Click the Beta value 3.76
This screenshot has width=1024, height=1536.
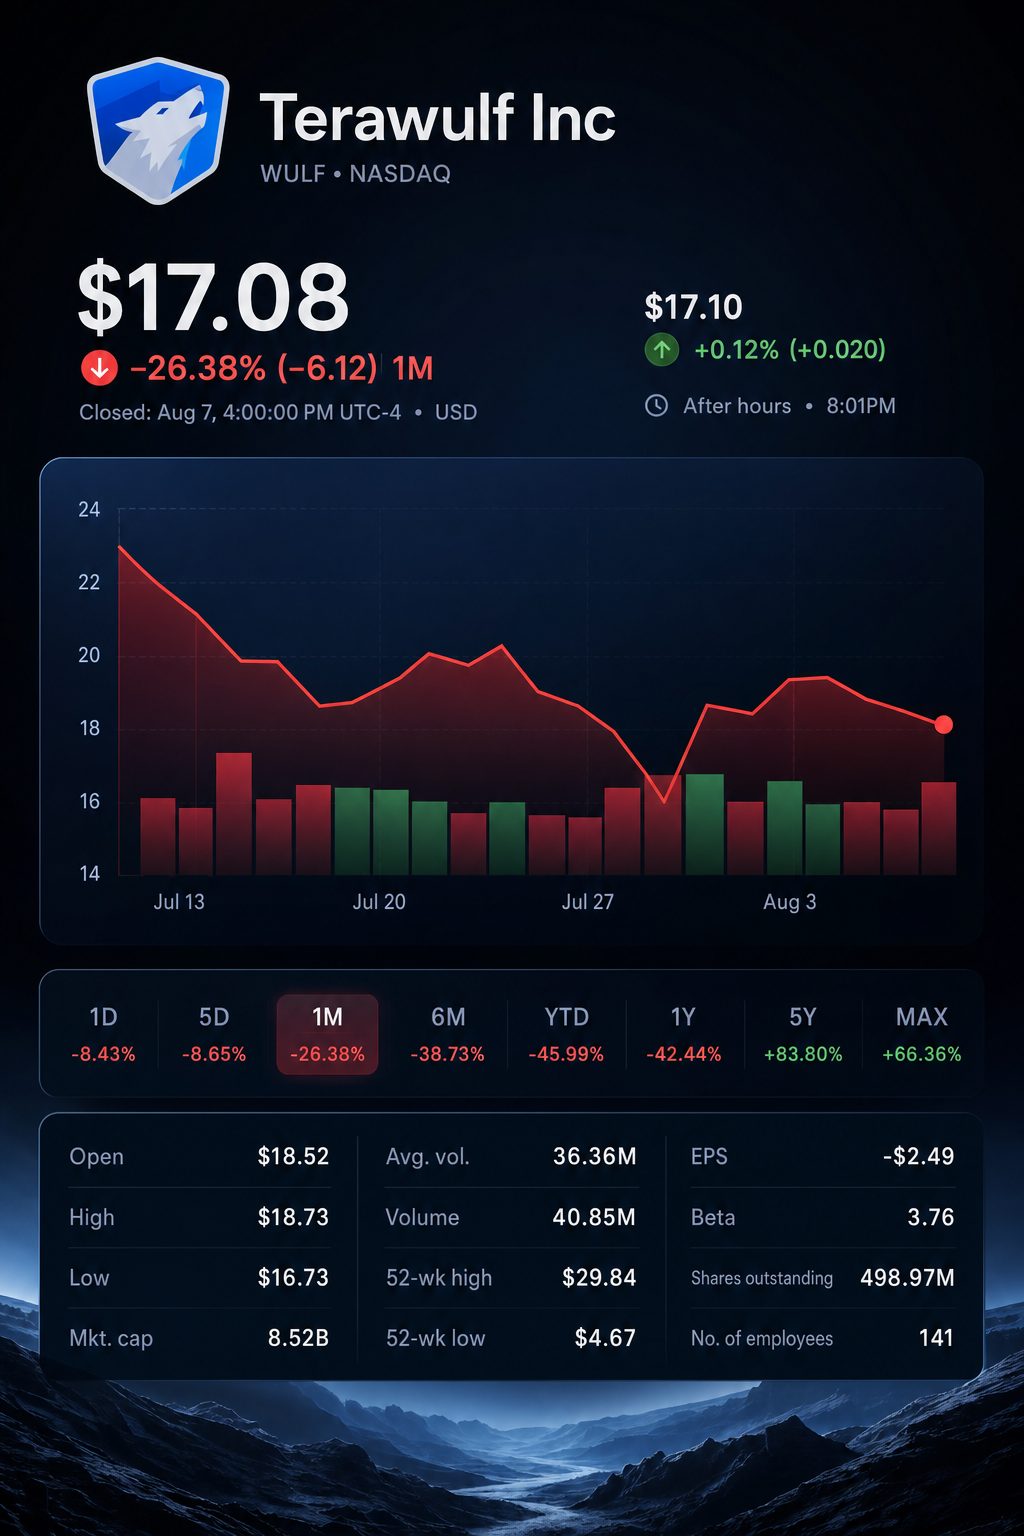coord(930,1217)
